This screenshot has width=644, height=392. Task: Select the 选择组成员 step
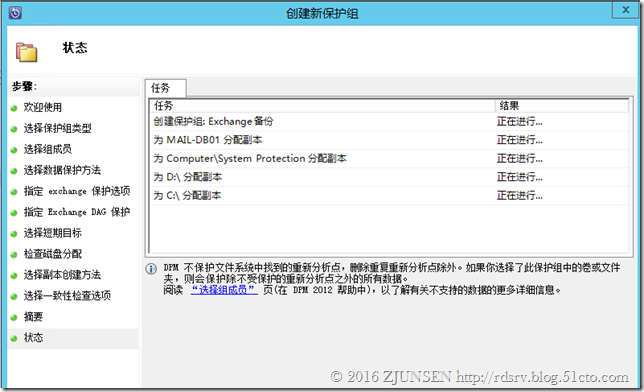(48, 149)
